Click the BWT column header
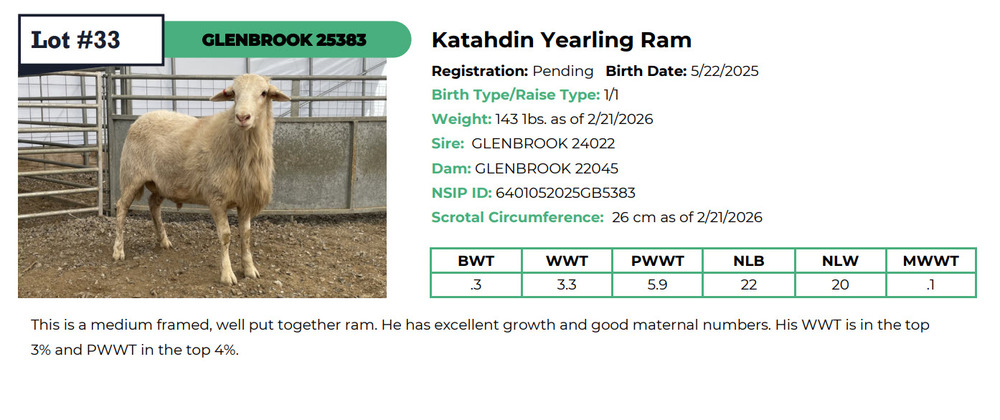The image size is (1000, 420). (x=476, y=261)
